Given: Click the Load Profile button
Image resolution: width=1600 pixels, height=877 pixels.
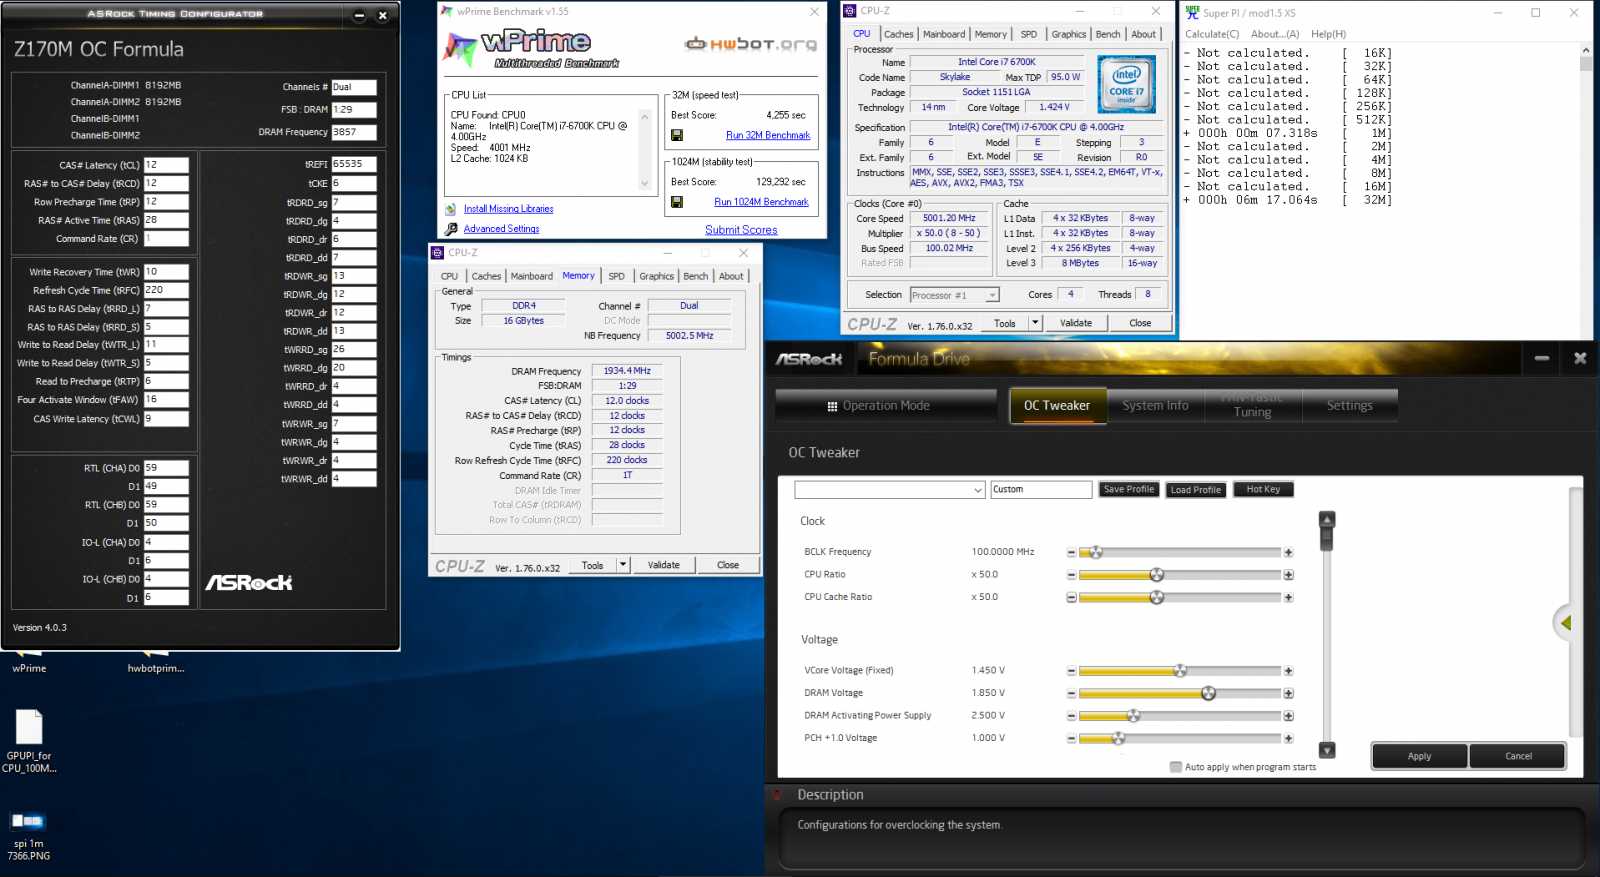Looking at the screenshot, I should [1195, 490].
